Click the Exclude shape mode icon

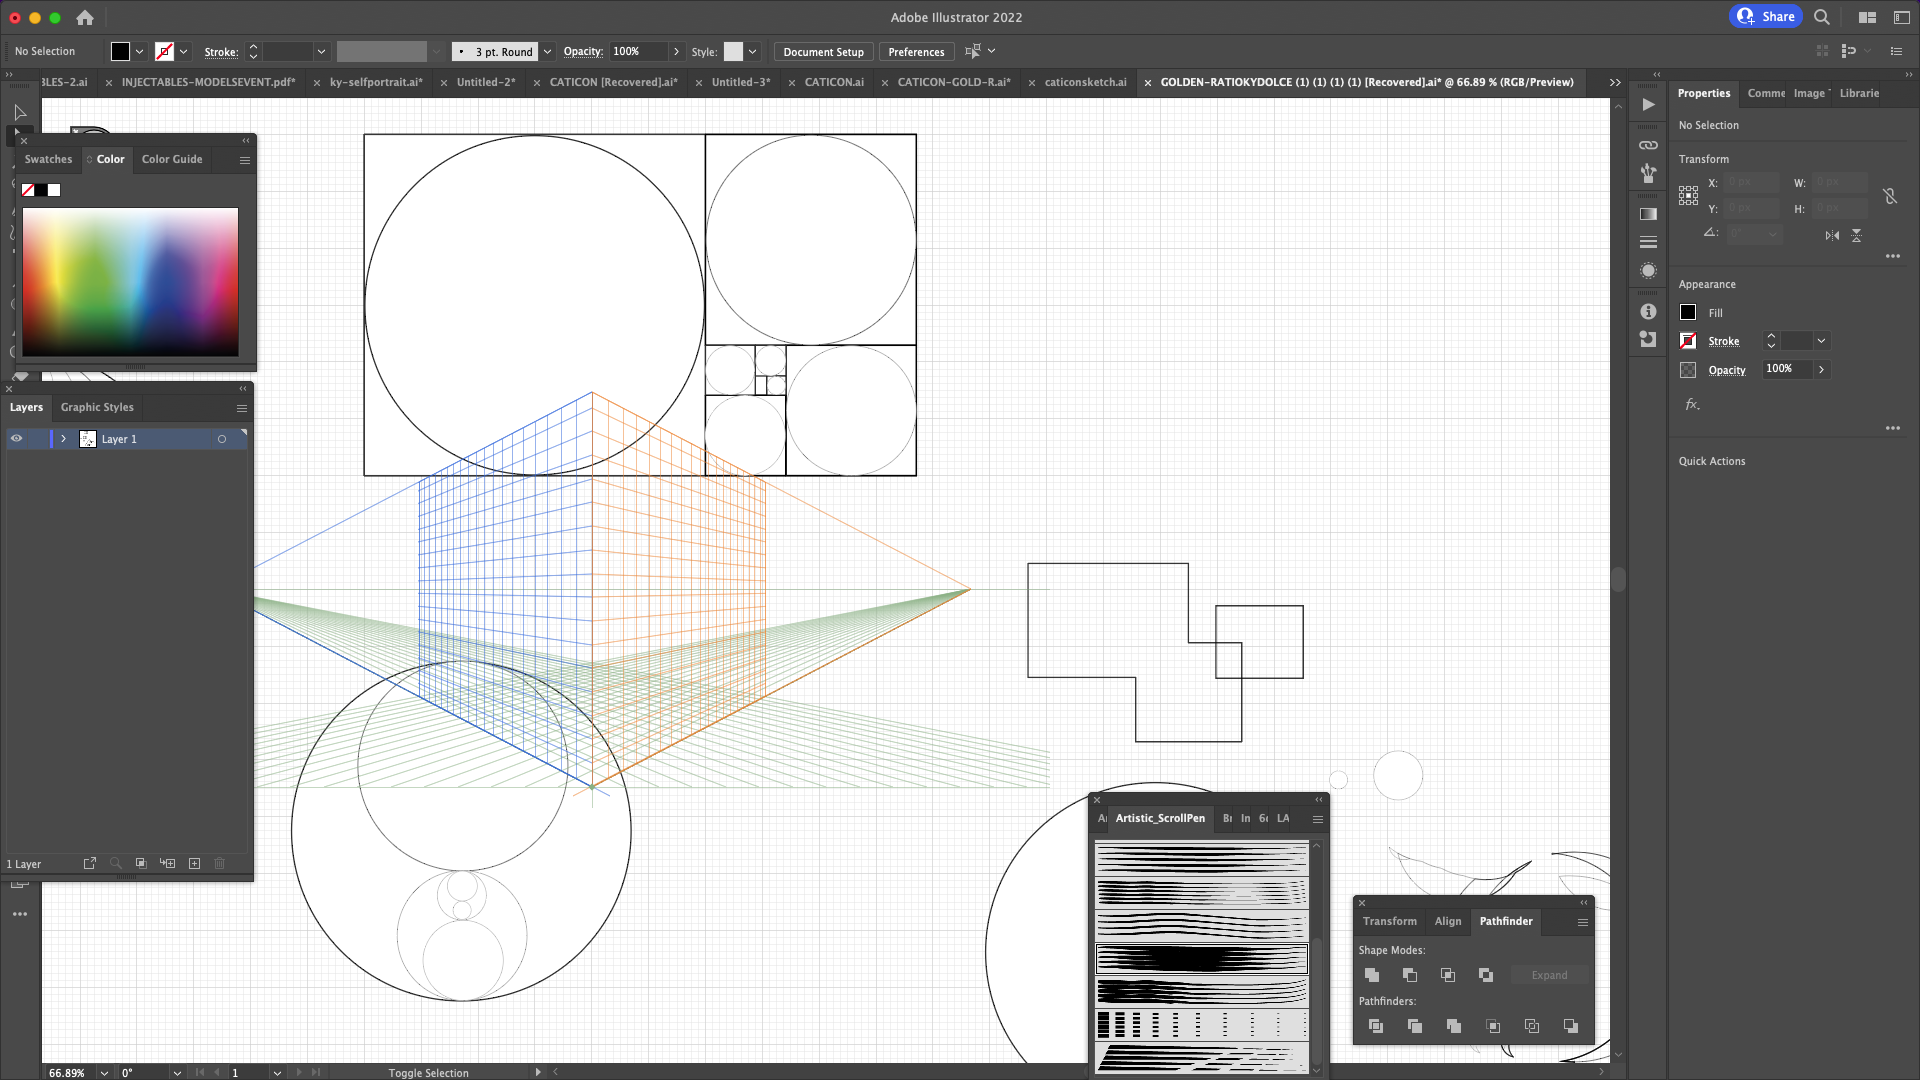pos(1486,975)
